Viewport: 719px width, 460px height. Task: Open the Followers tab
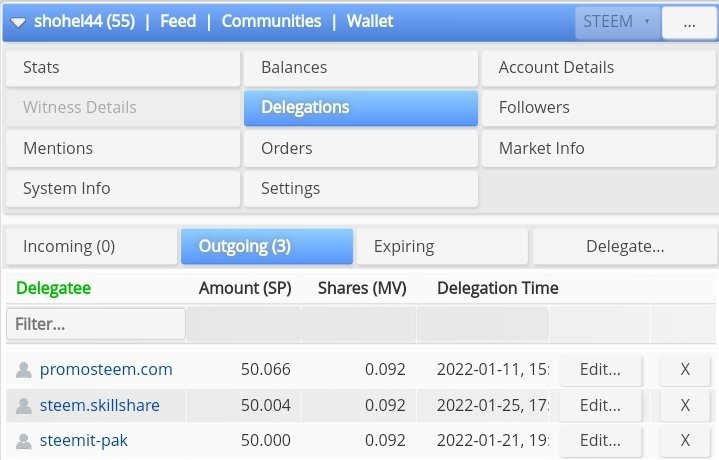point(598,108)
